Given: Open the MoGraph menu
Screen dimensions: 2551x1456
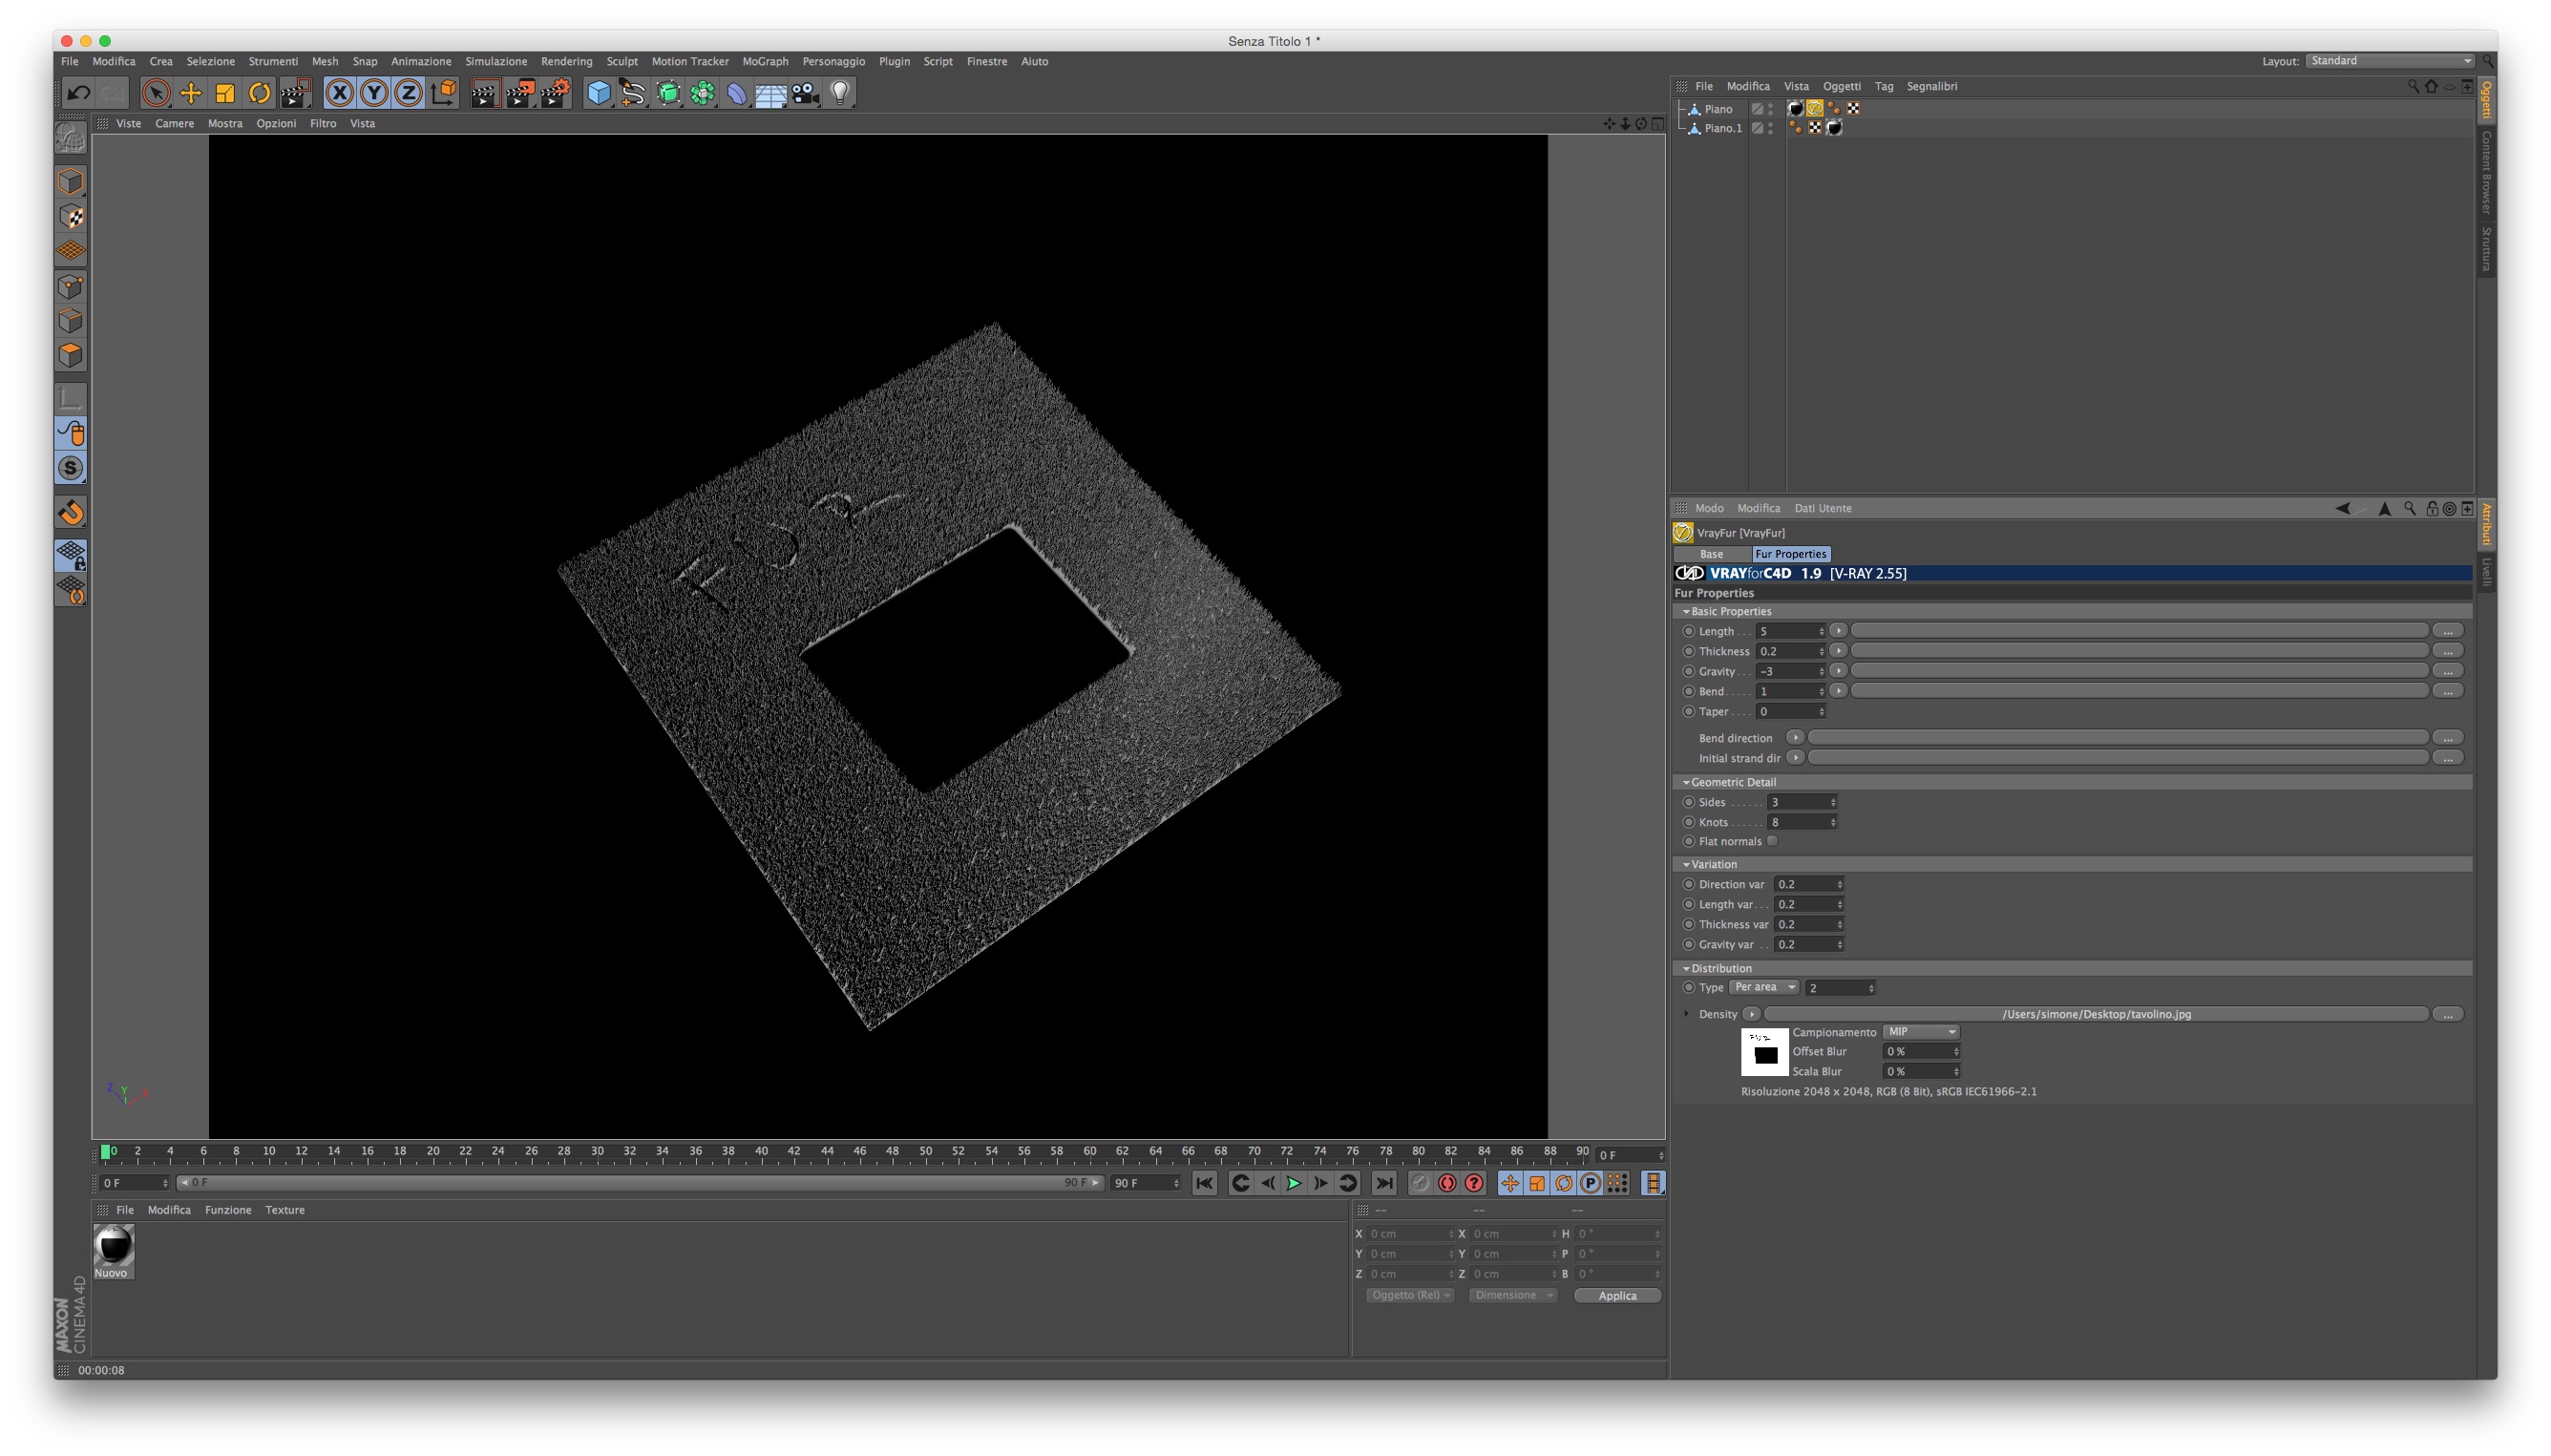Looking at the screenshot, I should tap(764, 61).
